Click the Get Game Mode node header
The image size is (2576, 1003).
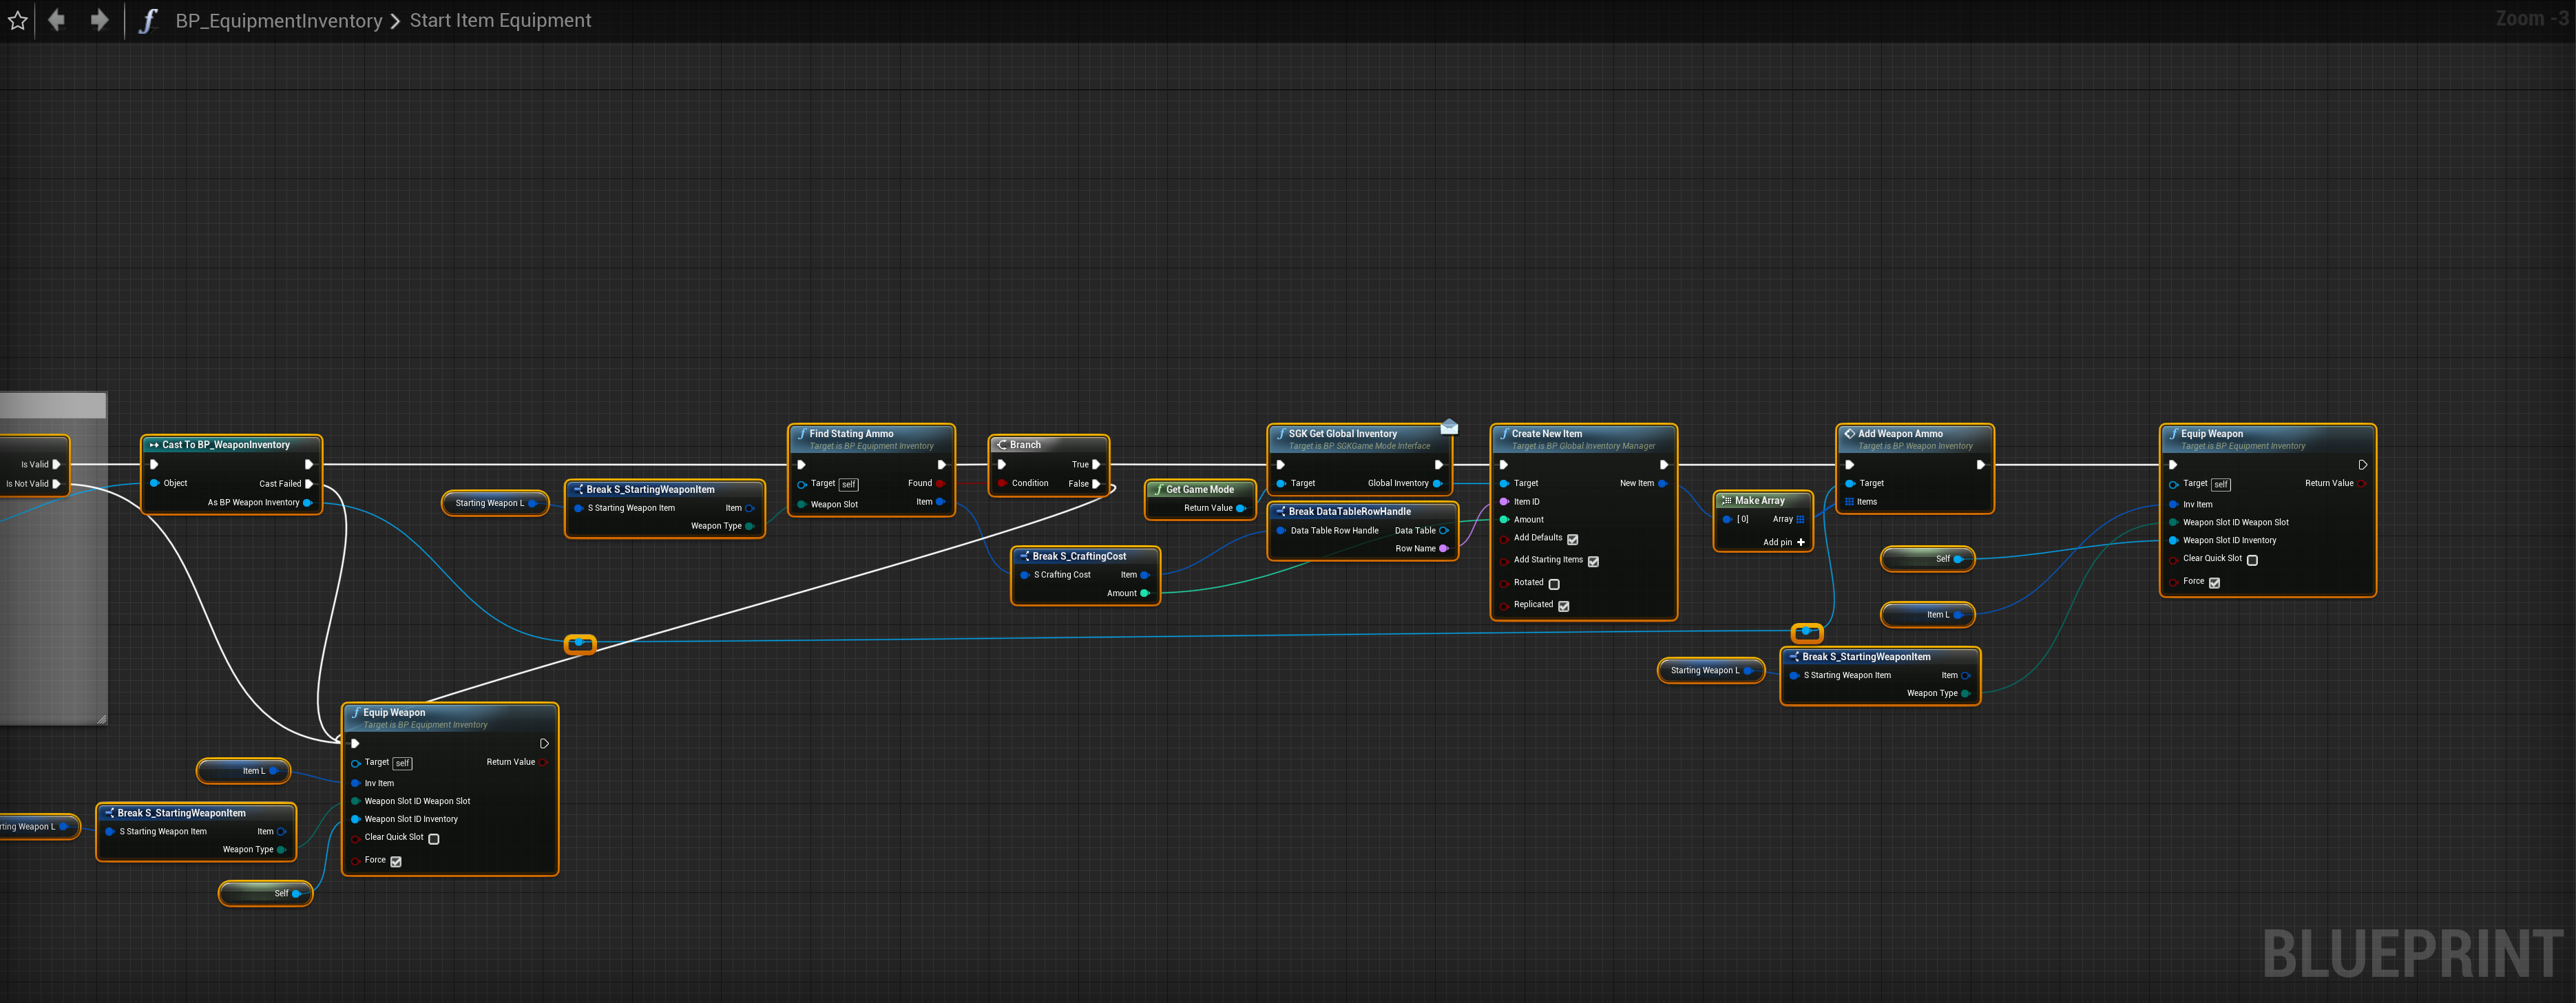(x=1199, y=489)
